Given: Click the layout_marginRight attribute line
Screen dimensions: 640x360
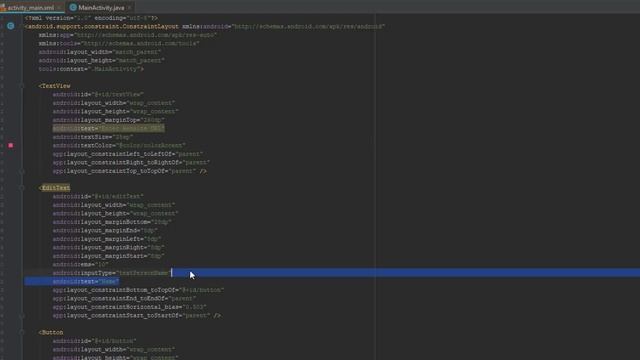Looking at the screenshot, I should (108, 247).
